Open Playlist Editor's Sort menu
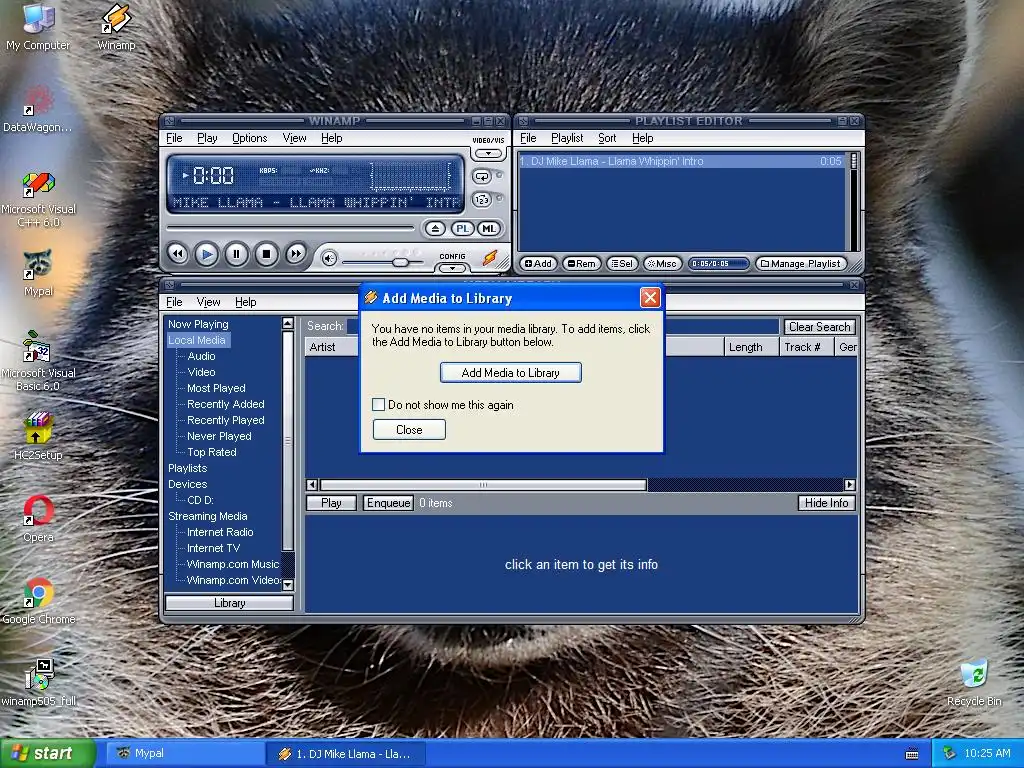The width and height of the screenshot is (1024, 768). point(607,138)
